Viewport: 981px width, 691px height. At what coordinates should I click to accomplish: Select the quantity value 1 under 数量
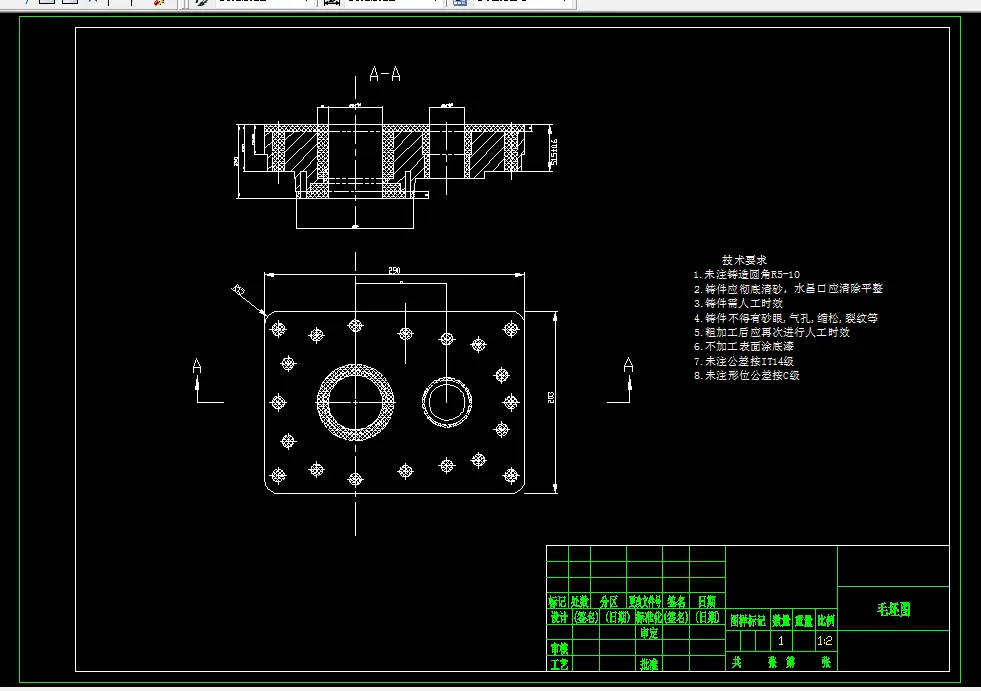[780, 641]
